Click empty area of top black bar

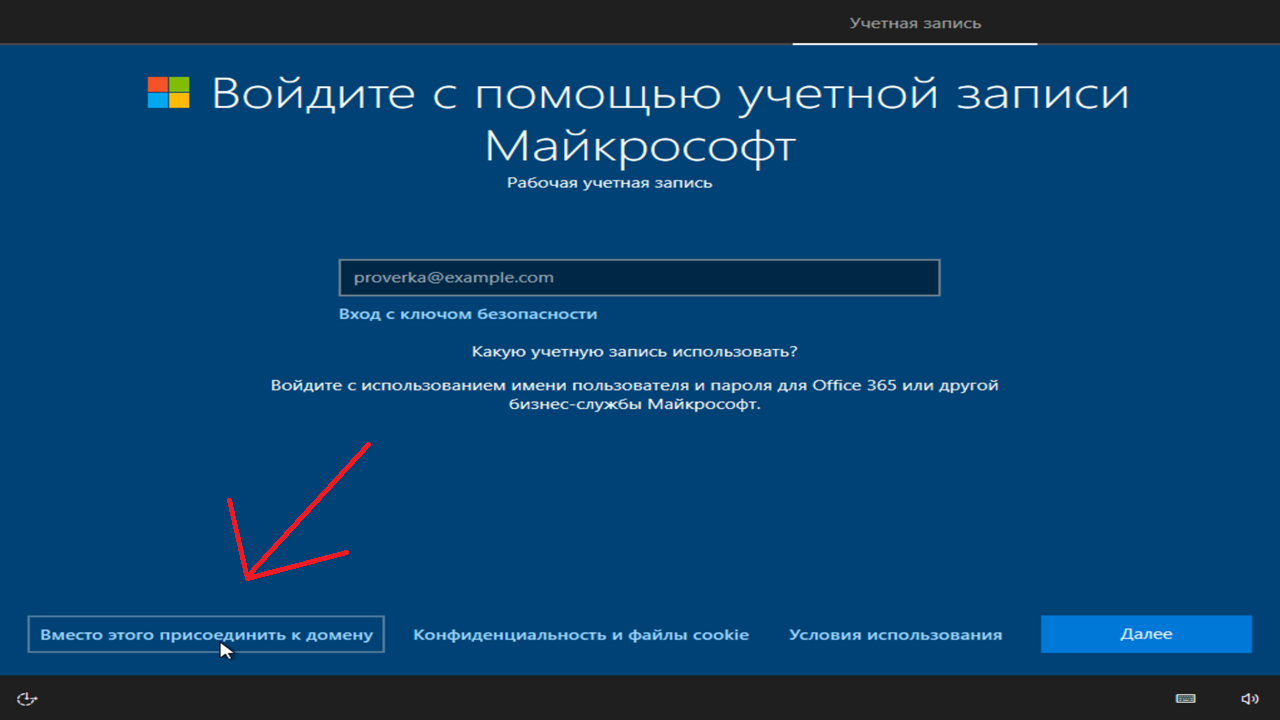click(400, 22)
